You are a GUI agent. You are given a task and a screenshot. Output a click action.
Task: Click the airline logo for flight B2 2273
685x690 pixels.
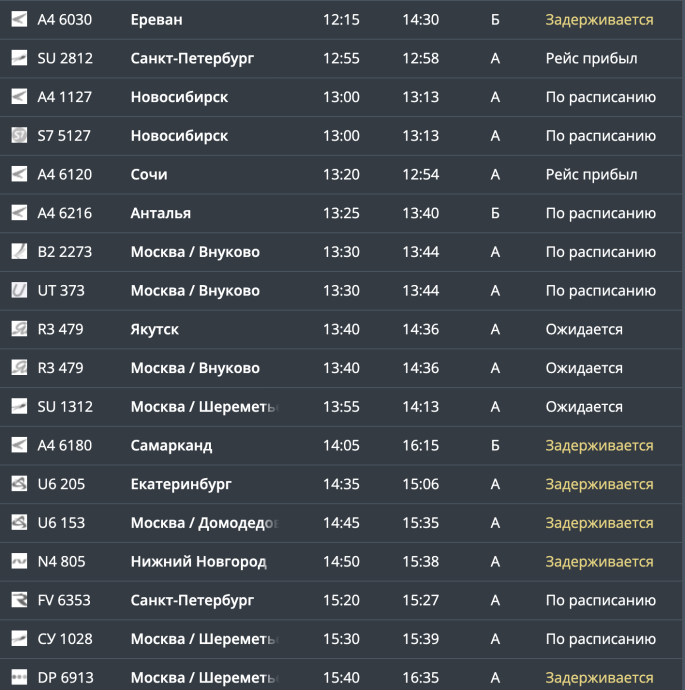pos(19,252)
